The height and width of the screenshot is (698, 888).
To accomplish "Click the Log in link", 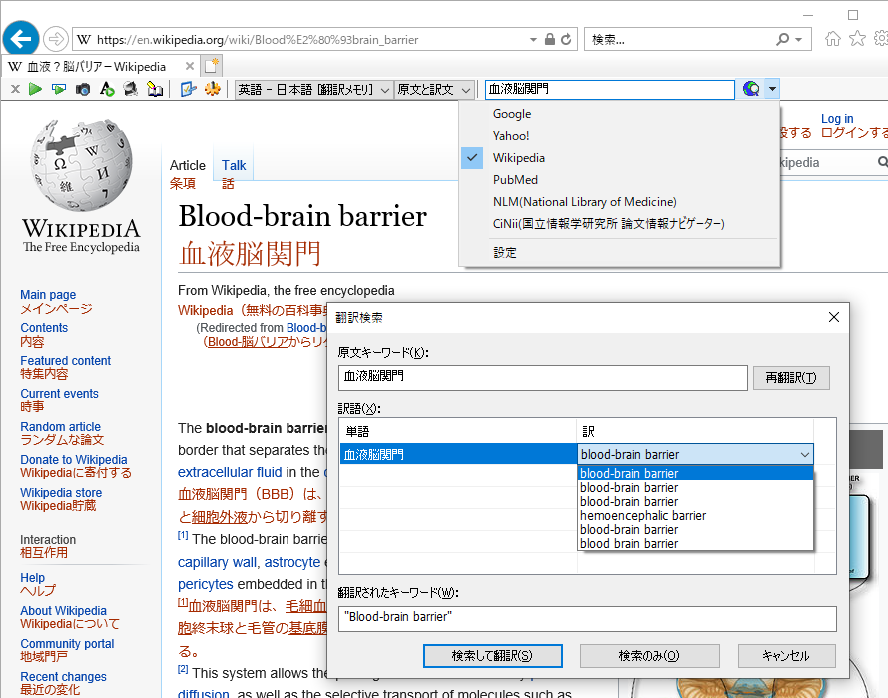I will [837, 119].
